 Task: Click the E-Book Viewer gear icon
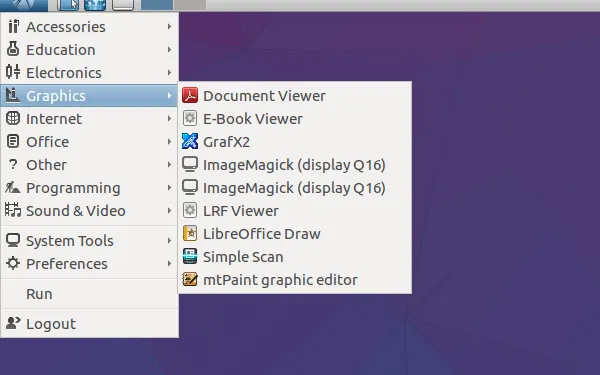(190, 119)
